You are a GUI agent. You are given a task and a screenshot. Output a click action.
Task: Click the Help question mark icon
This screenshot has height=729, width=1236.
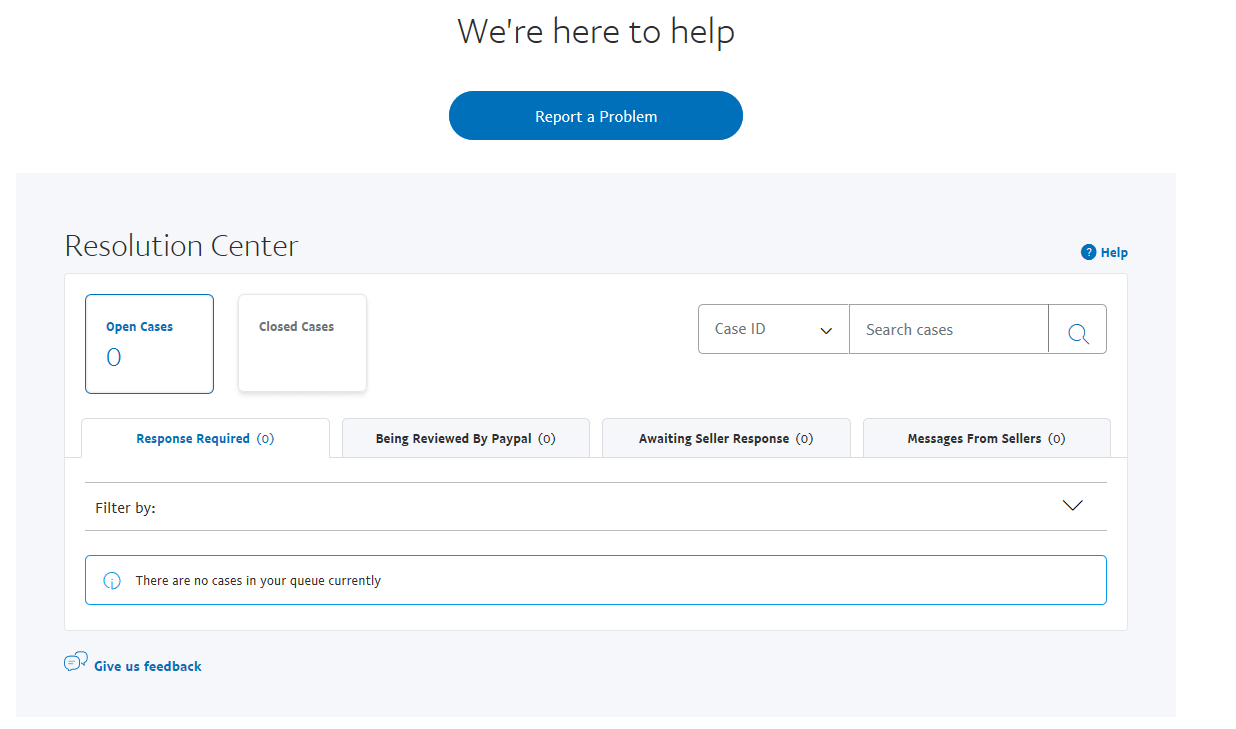(x=1088, y=252)
